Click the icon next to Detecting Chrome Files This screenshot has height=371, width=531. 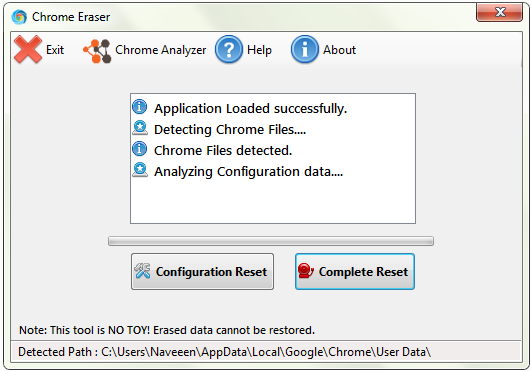(x=140, y=128)
